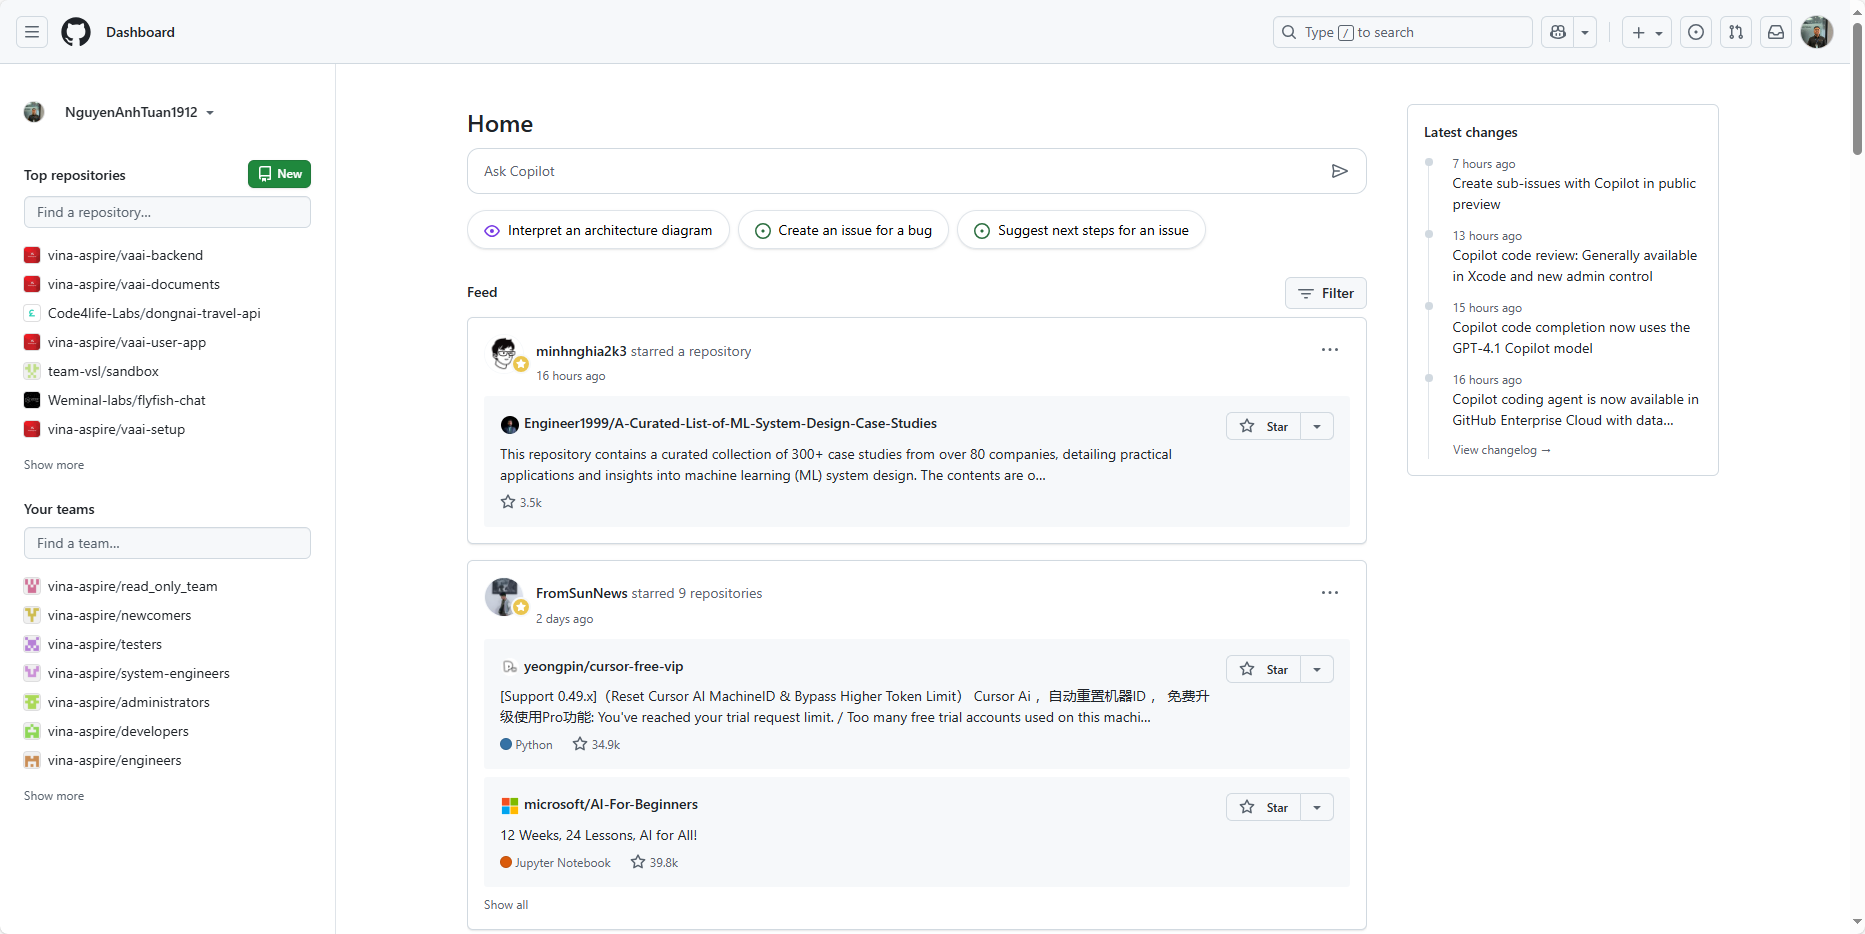1865x934 pixels.
Task: Open Copilot chat icon in header
Action: [x=1558, y=32]
